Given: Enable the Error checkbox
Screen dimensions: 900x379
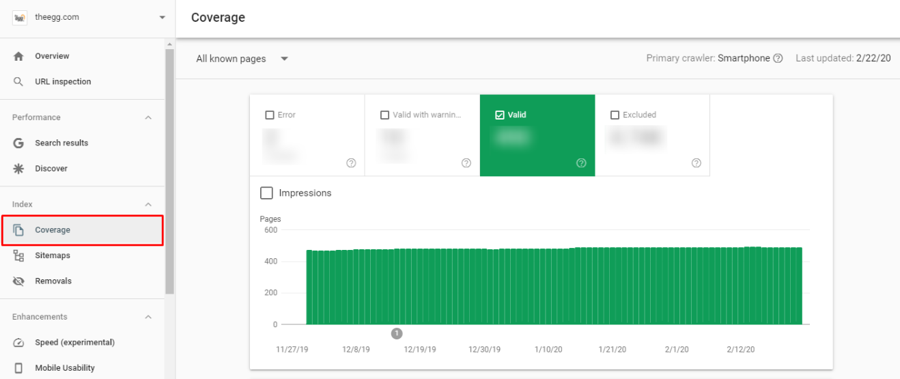Looking at the screenshot, I should pos(269,115).
